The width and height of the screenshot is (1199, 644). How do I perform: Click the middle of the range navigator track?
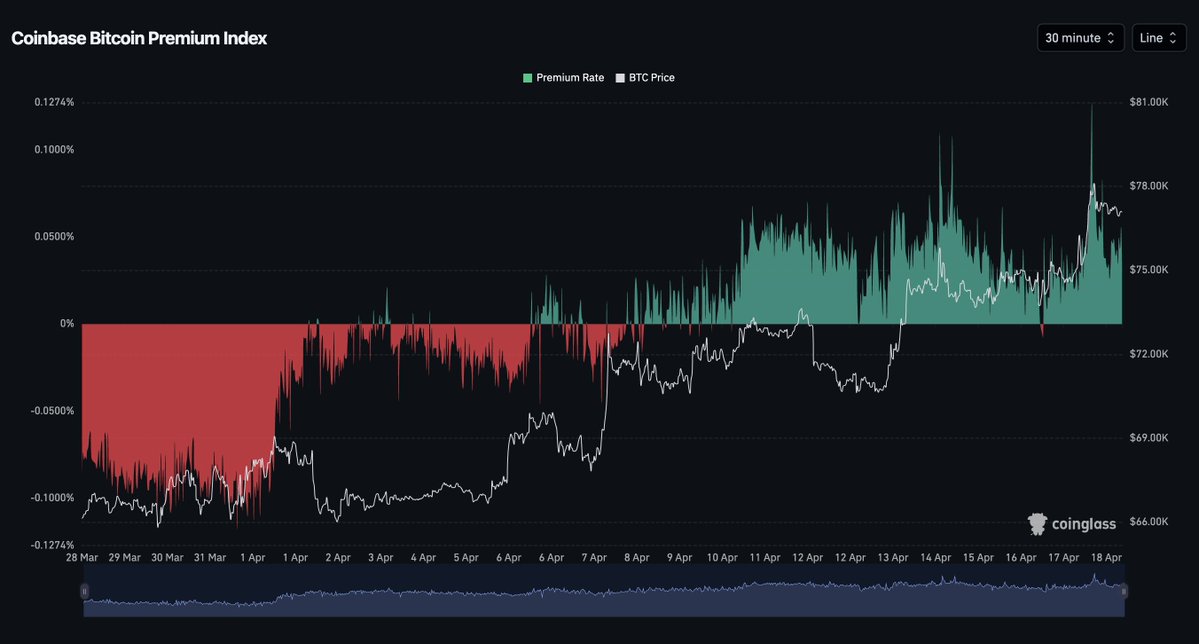point(603,590)
